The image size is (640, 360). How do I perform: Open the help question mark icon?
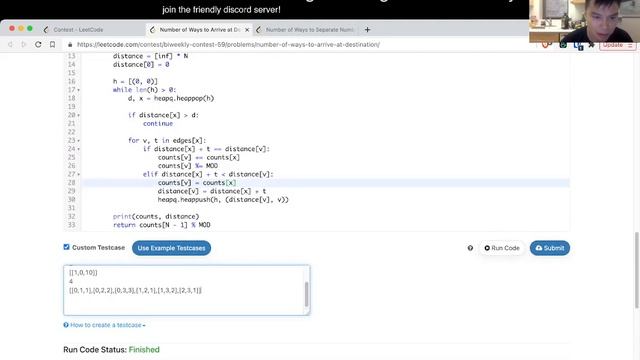click(x=470, y=248)
